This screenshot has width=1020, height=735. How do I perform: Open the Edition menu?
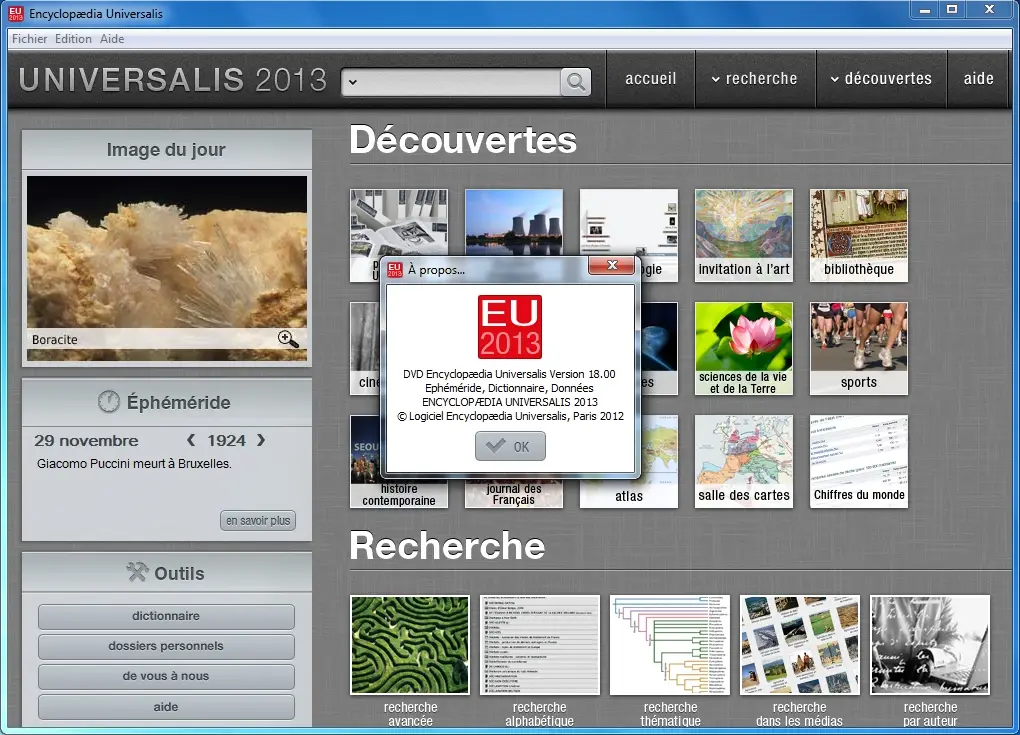pyautogui.click(x=73, y=39)
